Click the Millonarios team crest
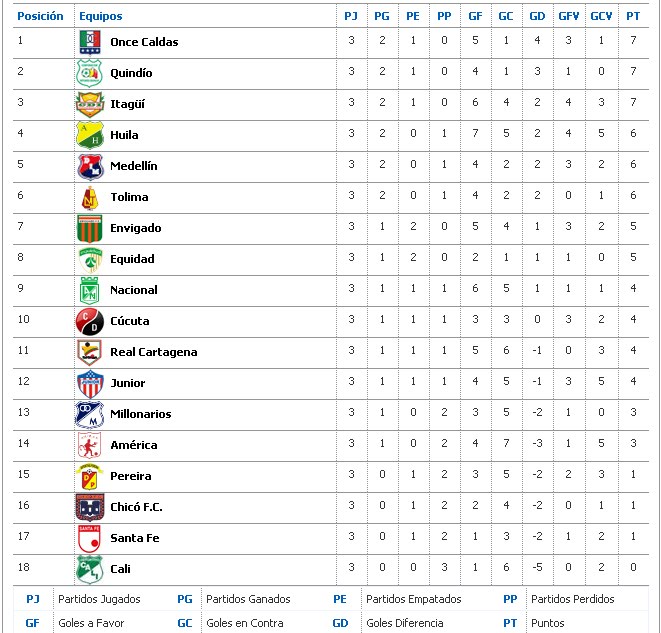The image size is (661, 633). coord(89,415)
